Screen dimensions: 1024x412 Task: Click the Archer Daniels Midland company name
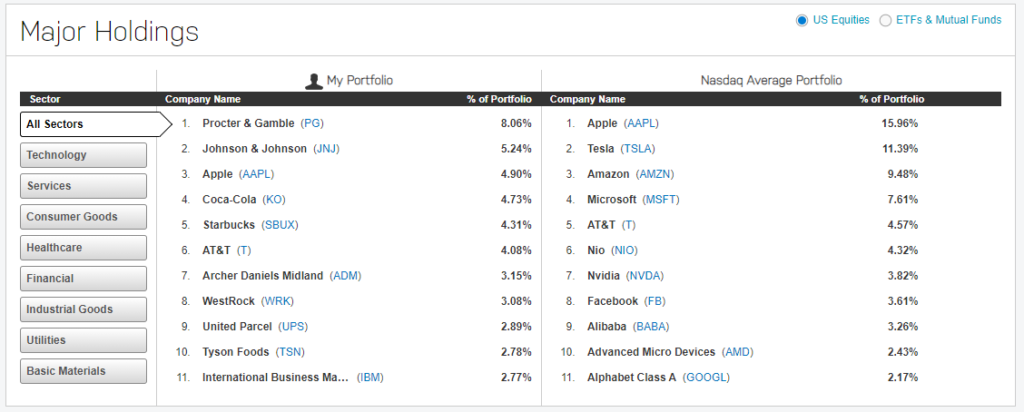[263, 276]
